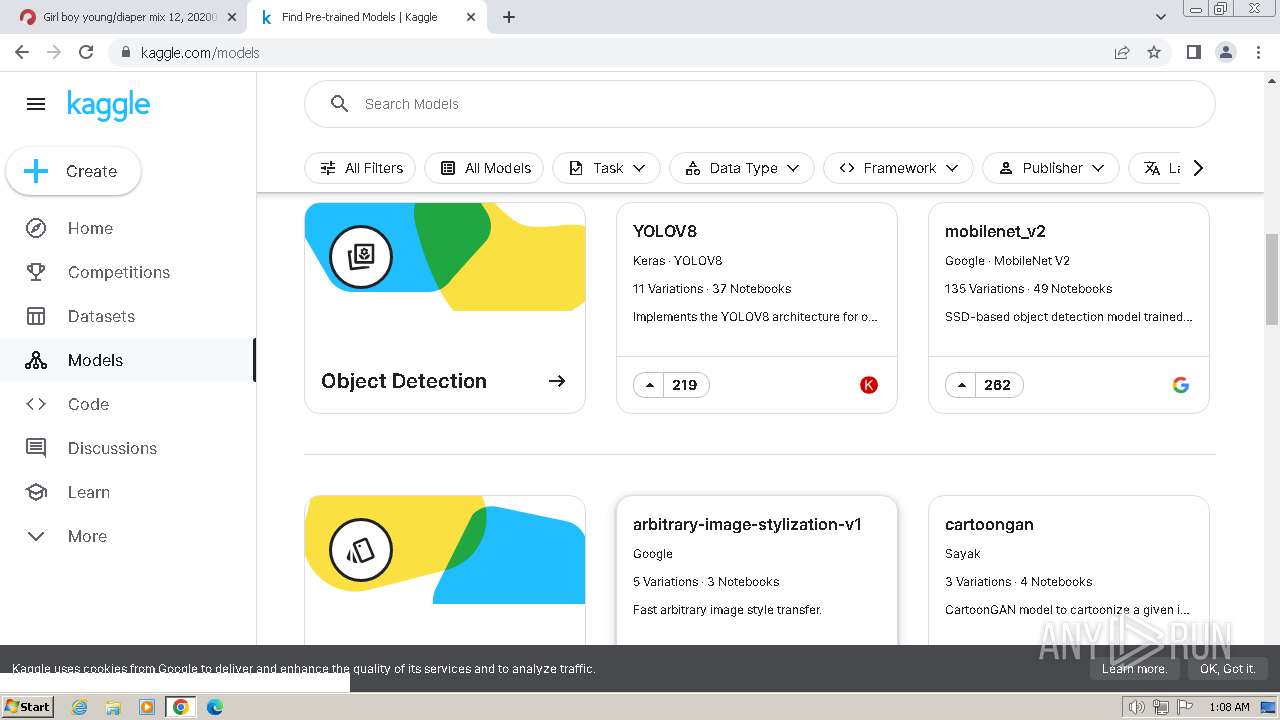
Task: Expand the Data Type dropdown
Action: pos(742,168)
